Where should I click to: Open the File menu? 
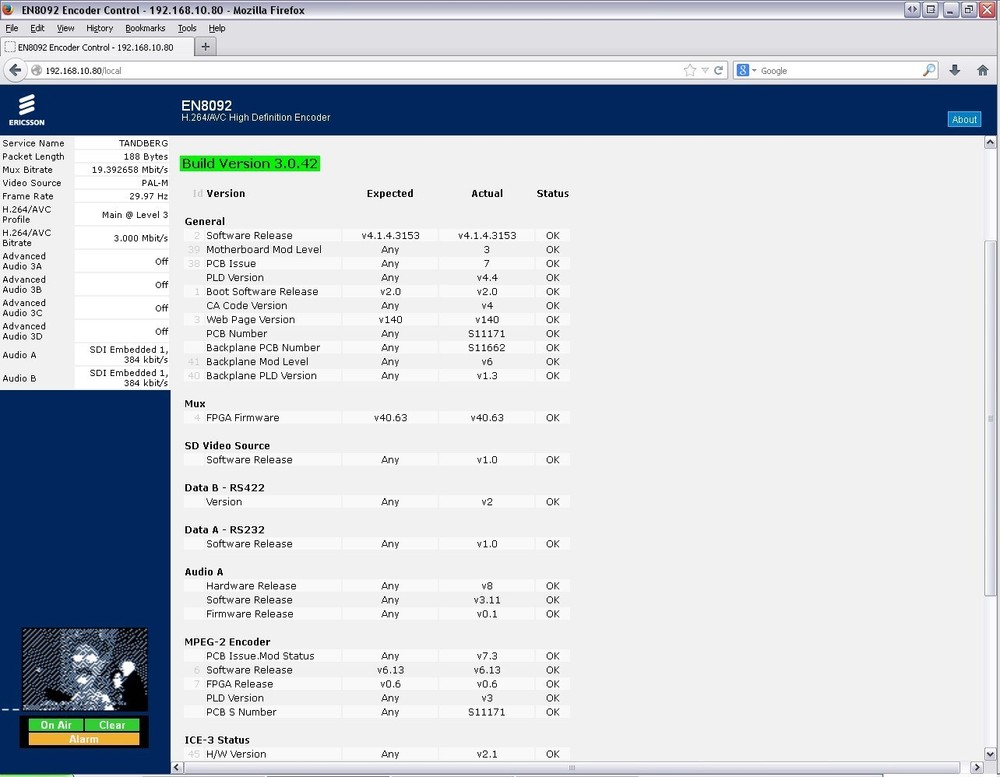pyautogui.click(x=11, y=28)
